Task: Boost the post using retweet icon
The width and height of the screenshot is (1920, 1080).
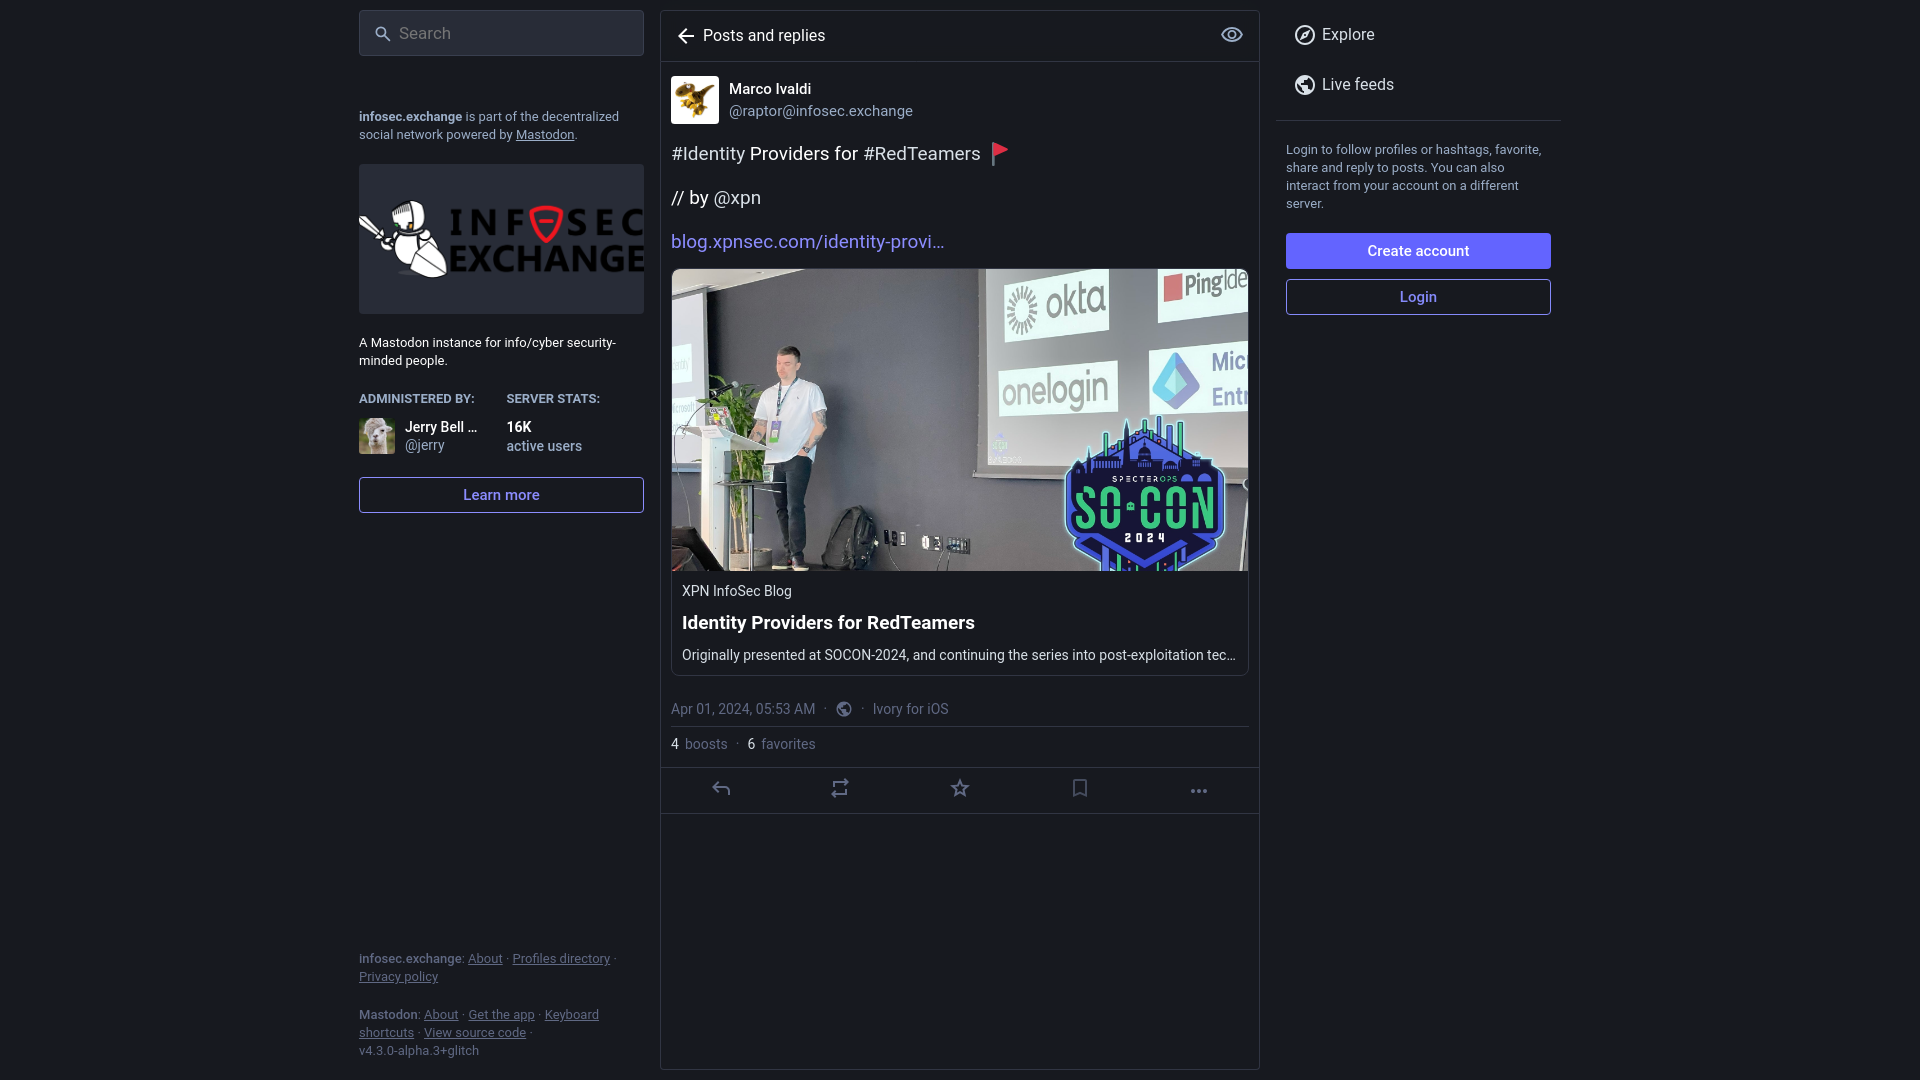Action: [x=840, y=789]
